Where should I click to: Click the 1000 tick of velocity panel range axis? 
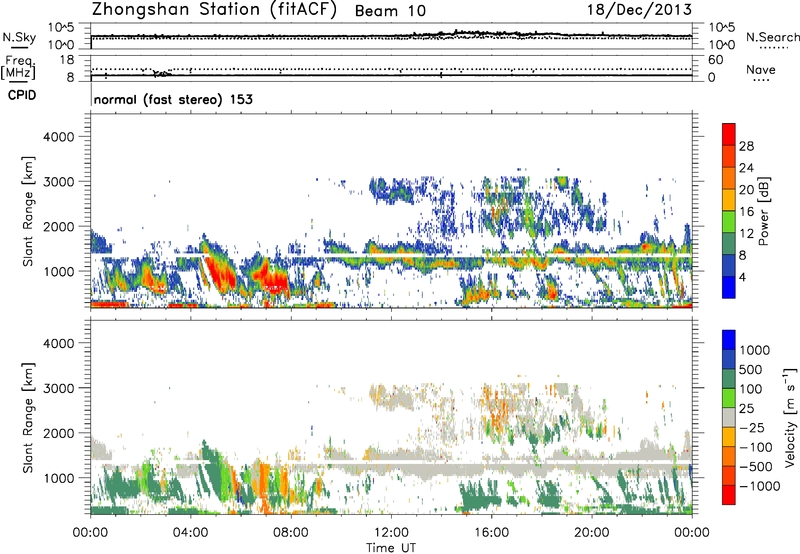pos(58,478)
